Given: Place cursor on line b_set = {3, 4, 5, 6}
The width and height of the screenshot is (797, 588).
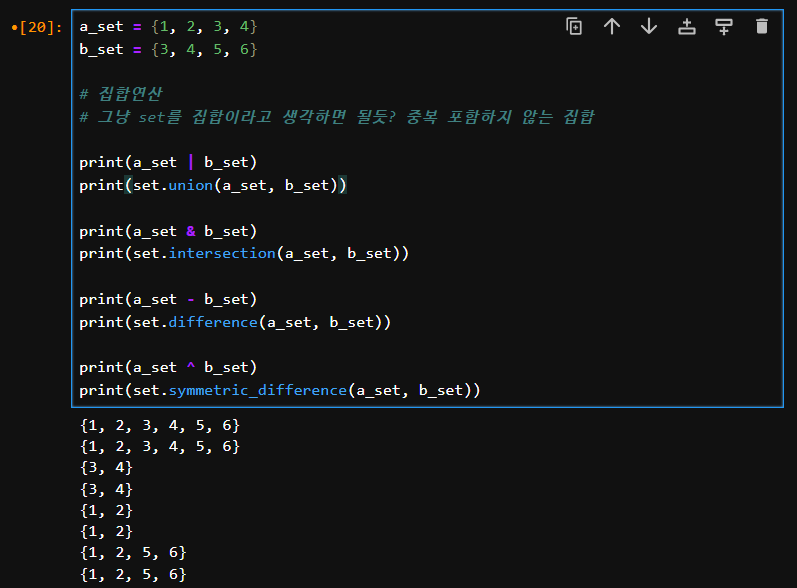Looking at the screenshot, I should click(x=168, y=49).
